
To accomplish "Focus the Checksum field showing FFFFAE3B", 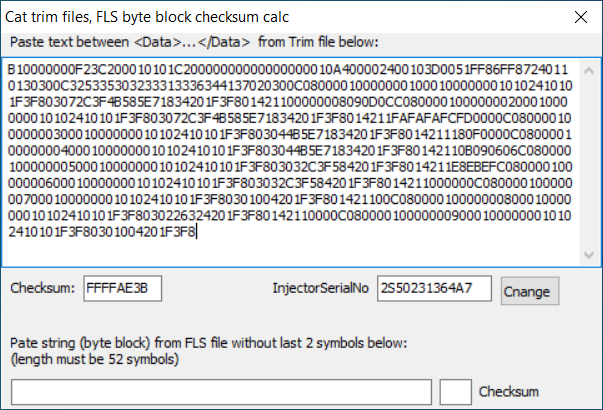I will 122,289.
